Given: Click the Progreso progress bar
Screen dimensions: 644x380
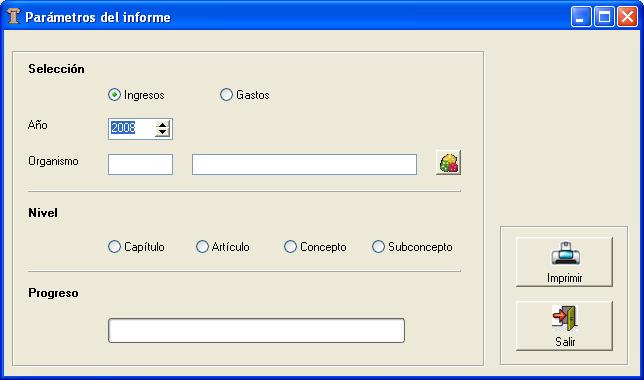Looking at the screenshot, I should pyautogui.click(x=256, y=330).
